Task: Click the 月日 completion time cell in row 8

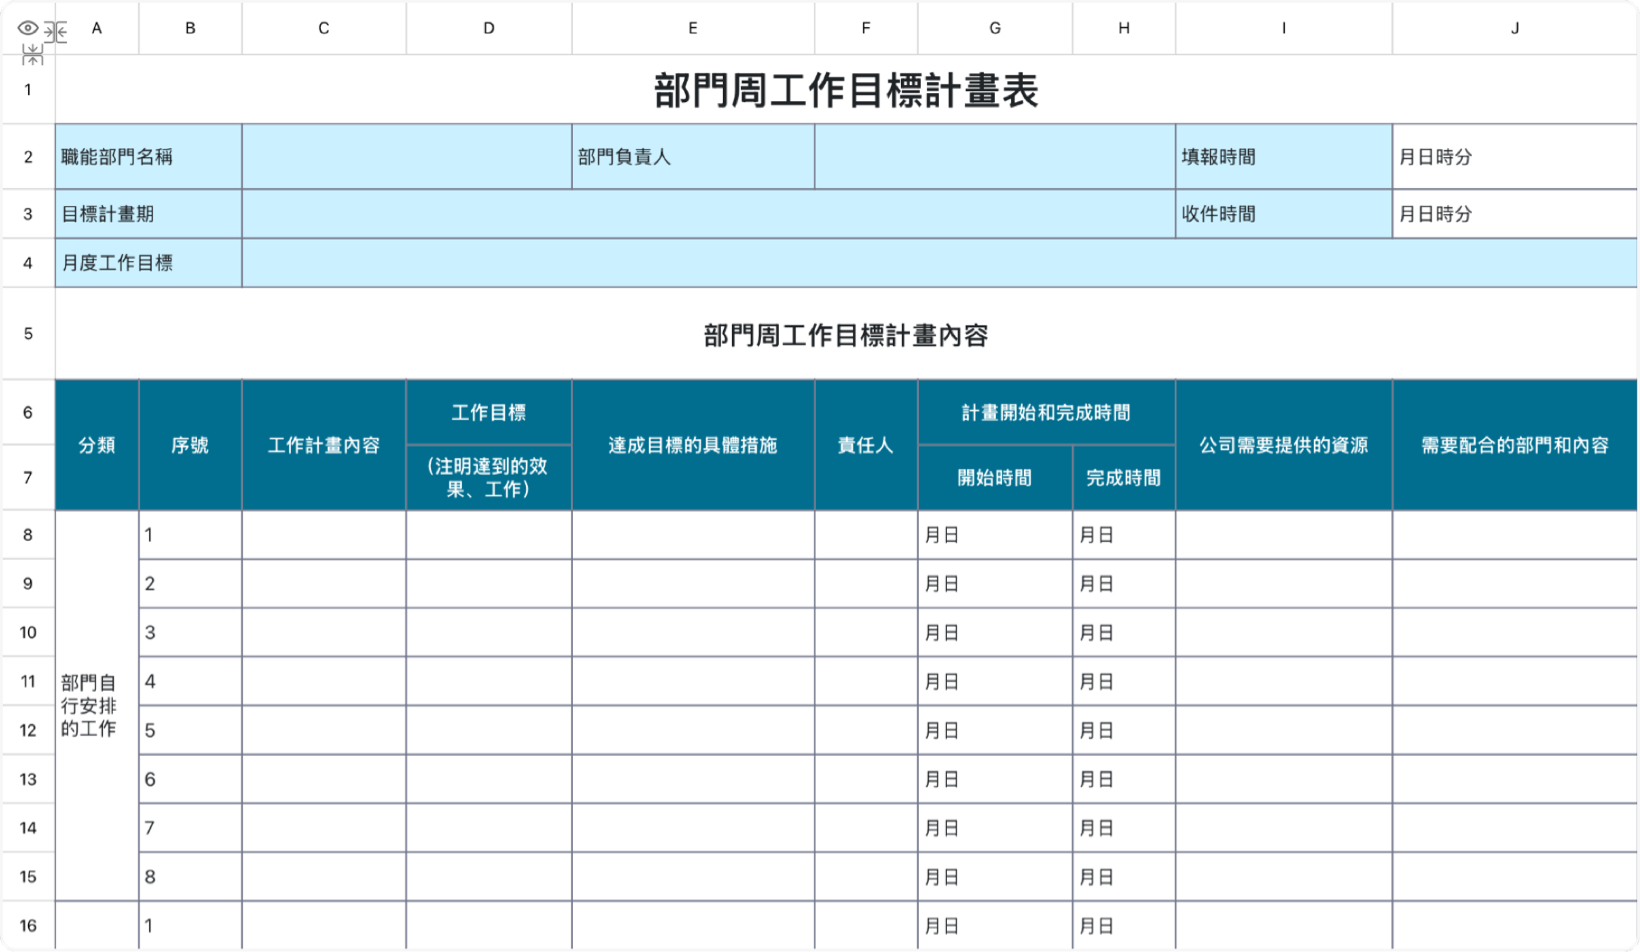Action: point(1124,535)
